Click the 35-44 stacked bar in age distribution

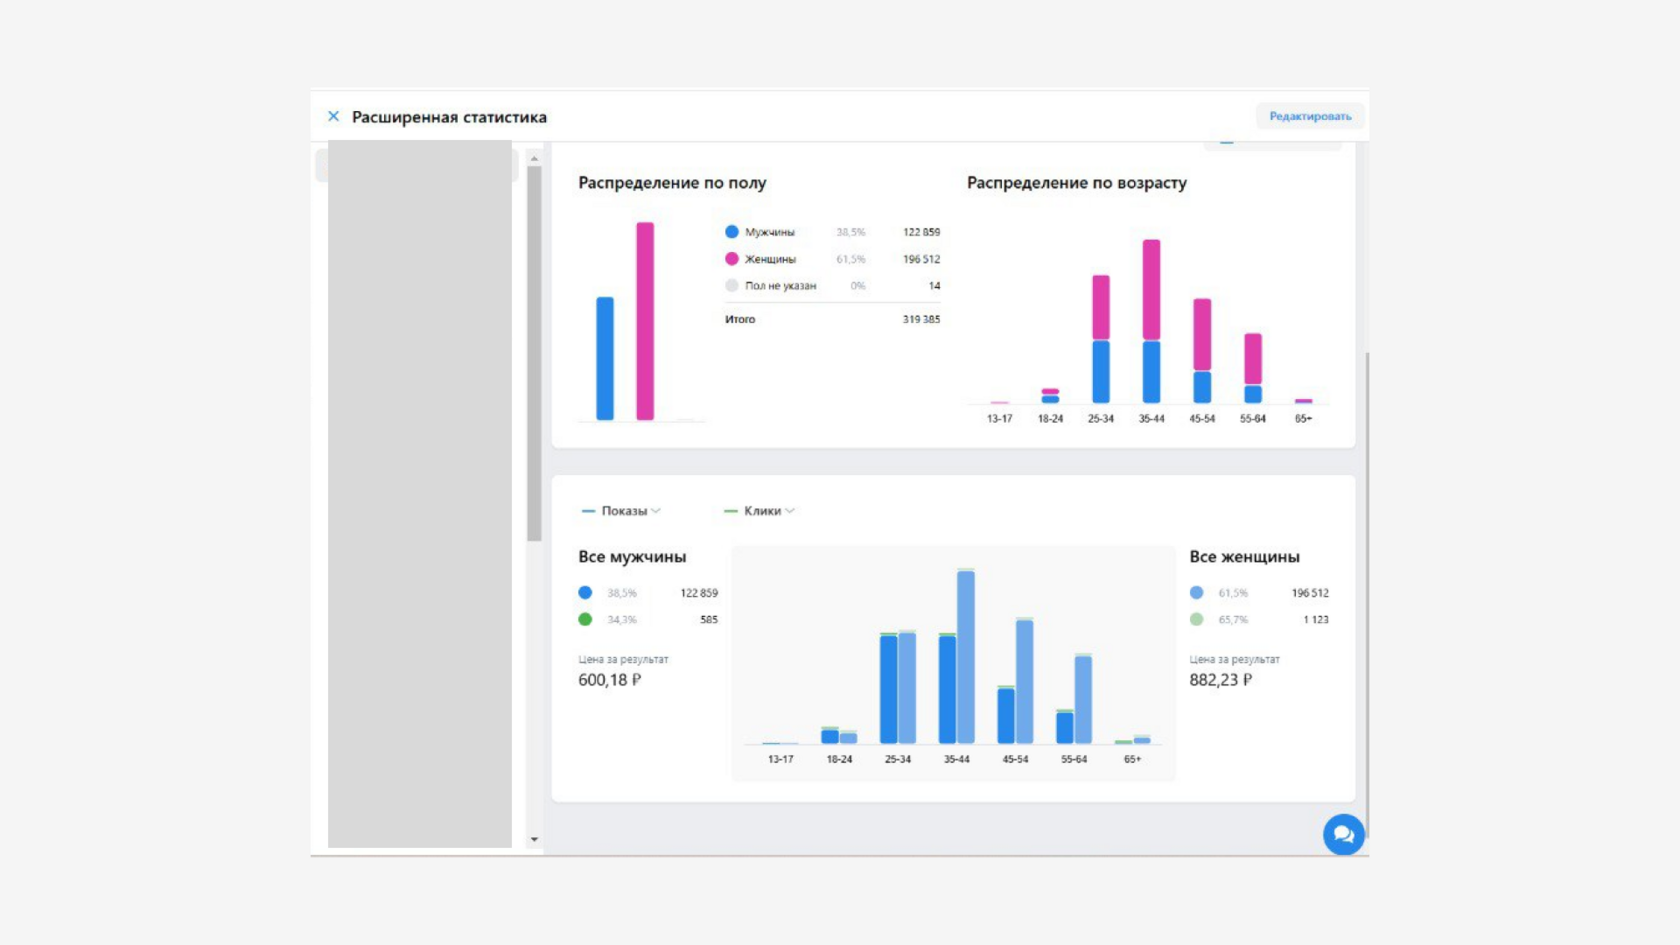(x=1151, y=321)
